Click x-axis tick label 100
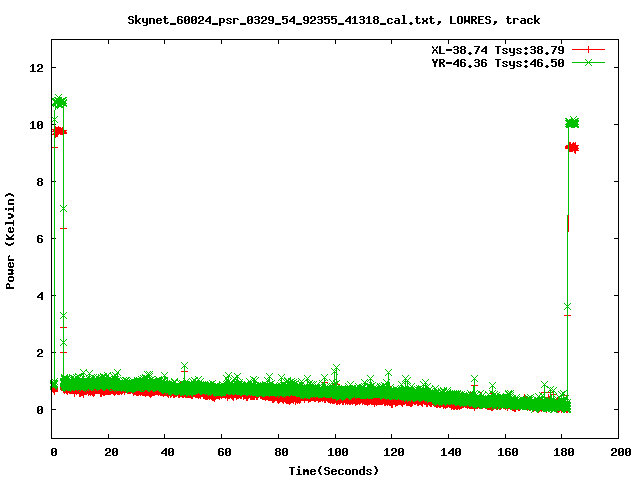The width and height of the screenshot is (640, 480). coord(338,452)
